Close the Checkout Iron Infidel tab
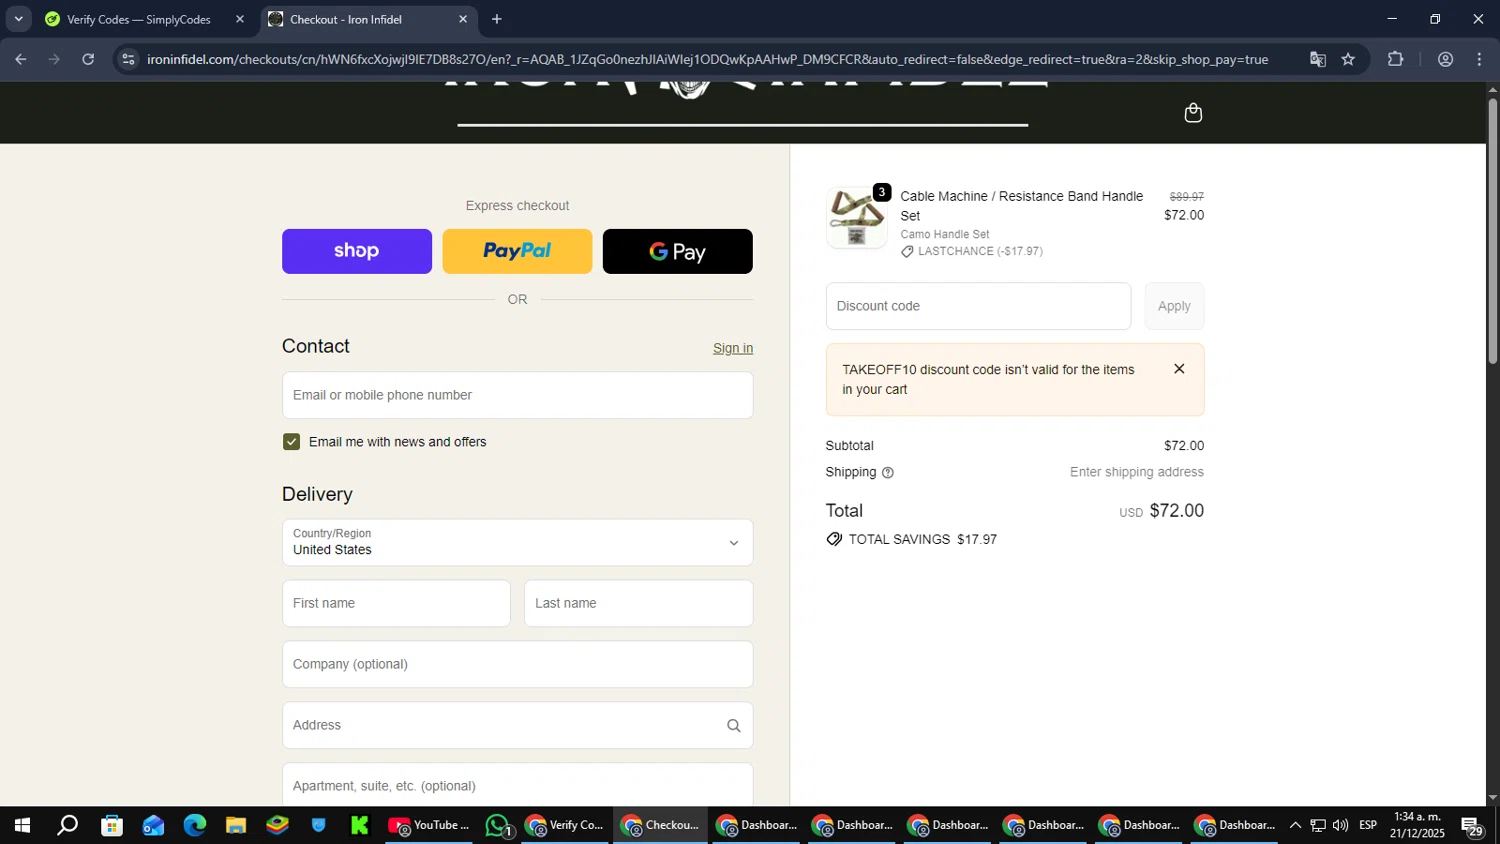1500x844 pixels. tap(463, 19)
